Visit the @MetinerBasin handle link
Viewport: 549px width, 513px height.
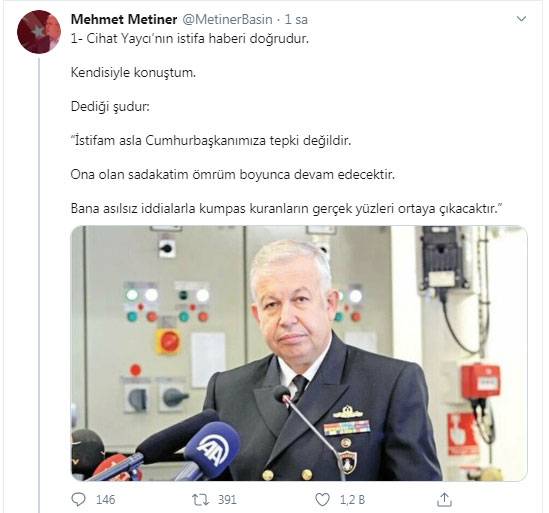tap(227, 19)
